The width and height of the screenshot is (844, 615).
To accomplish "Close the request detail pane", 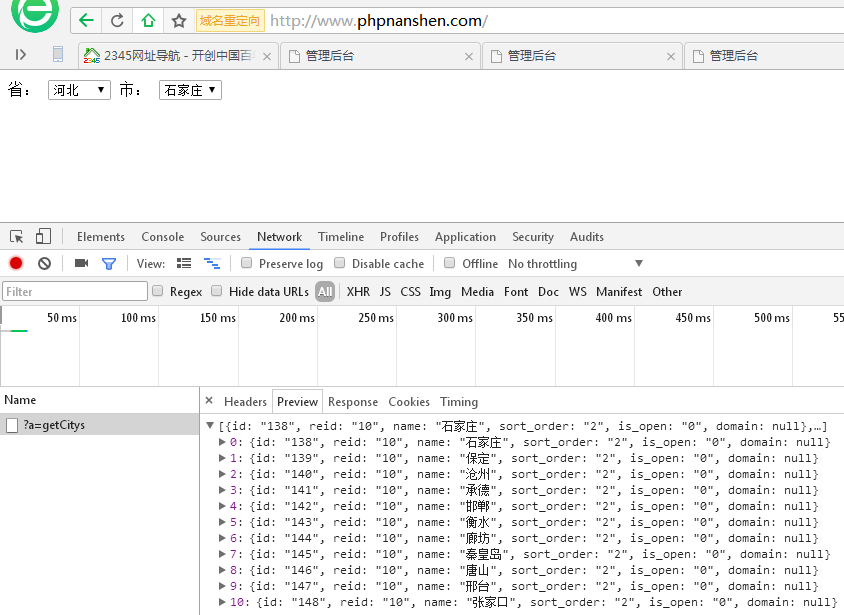I will click(209, 400).
